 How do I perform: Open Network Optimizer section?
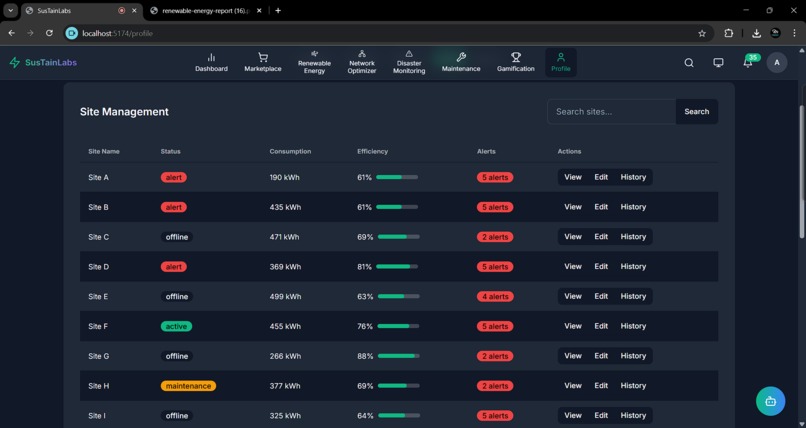tap(362, 62)
